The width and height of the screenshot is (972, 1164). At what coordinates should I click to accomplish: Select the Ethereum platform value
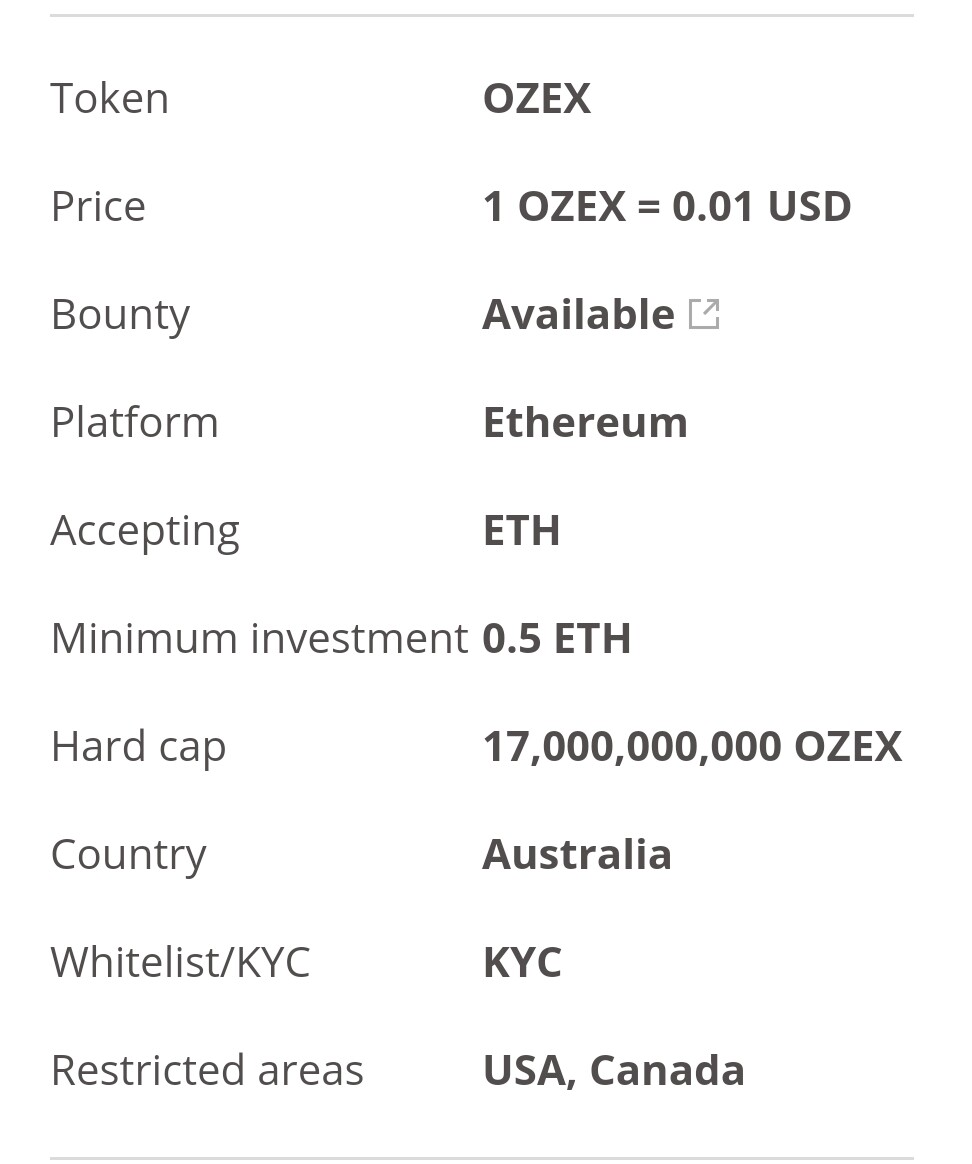(585, 422)
